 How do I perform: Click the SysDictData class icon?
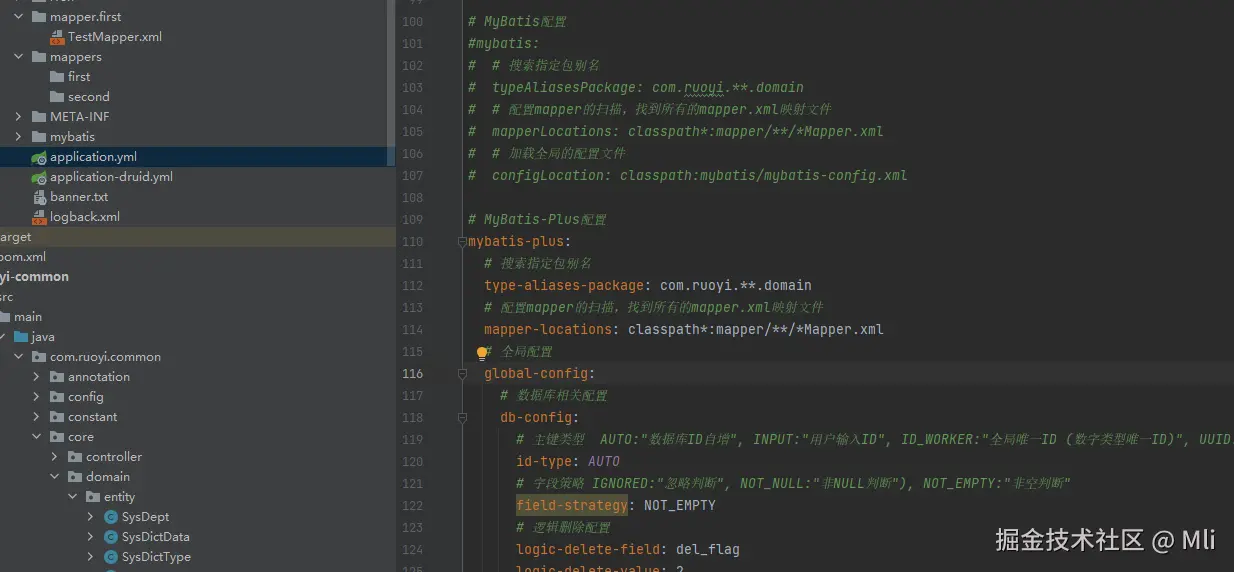point(111,537)
